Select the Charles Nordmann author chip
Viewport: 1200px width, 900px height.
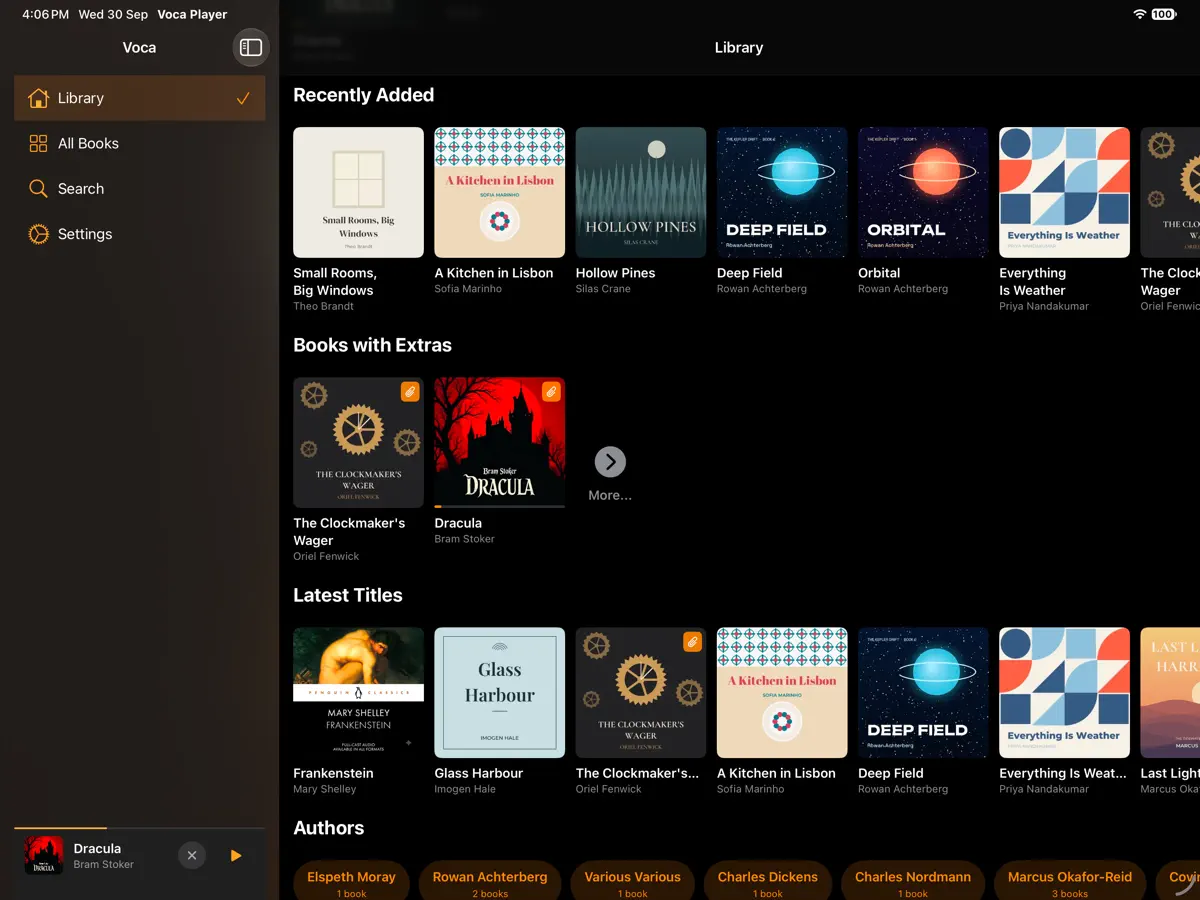click(913, 880)
